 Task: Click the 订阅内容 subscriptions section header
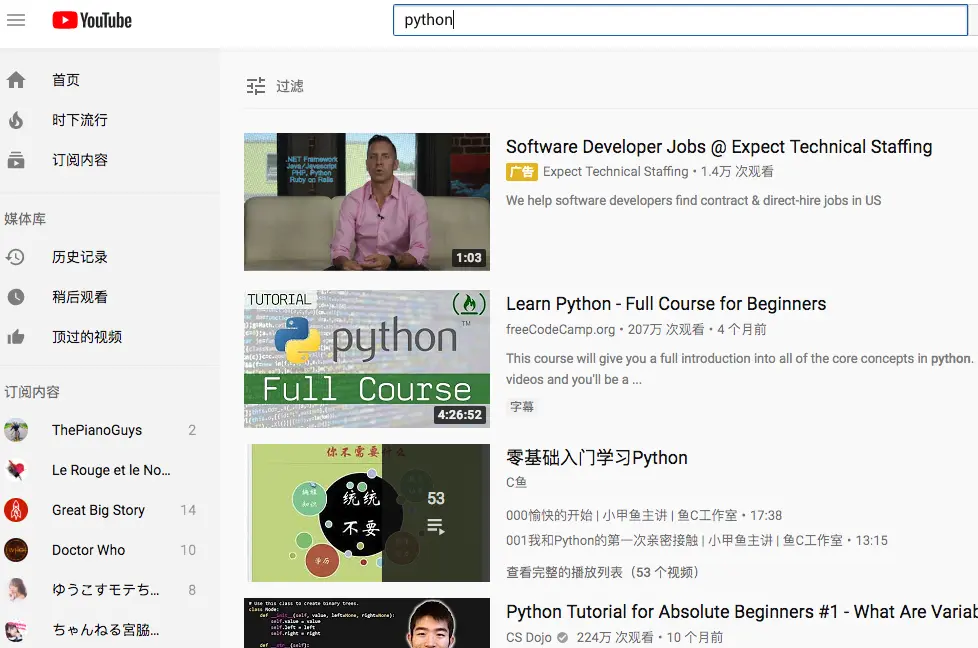(32, 392)
